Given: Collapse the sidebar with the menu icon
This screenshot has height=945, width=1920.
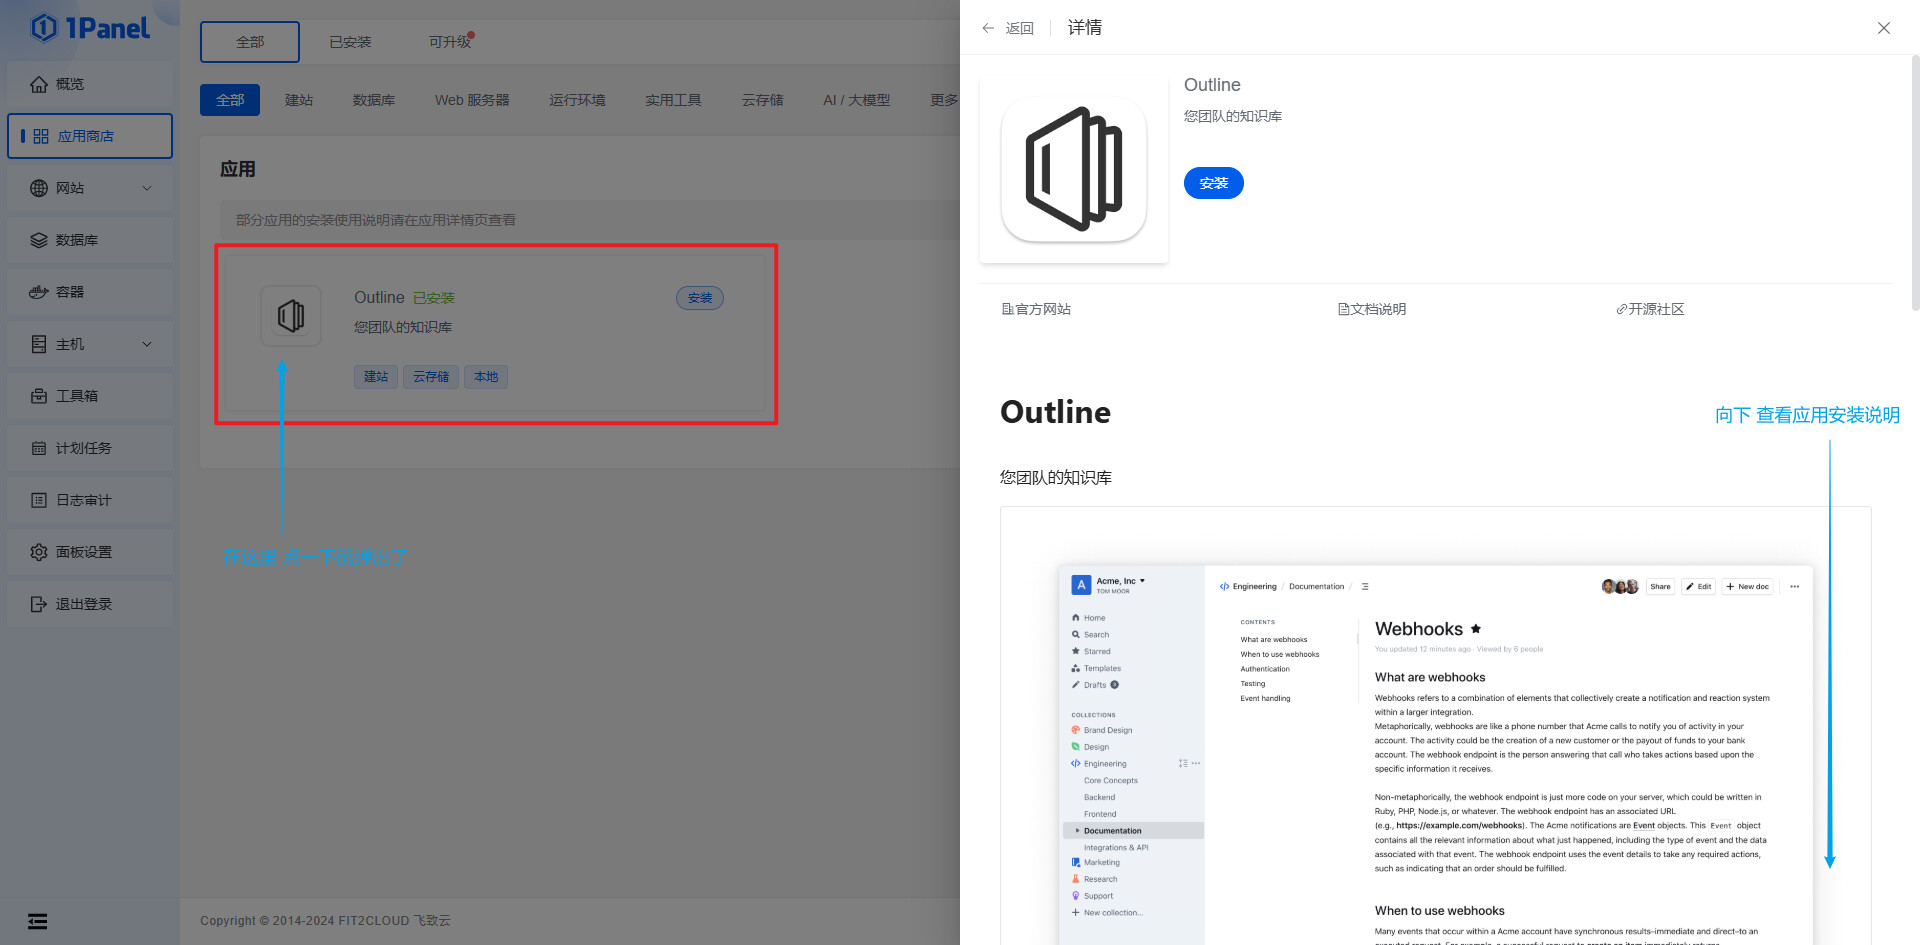Looking at the screenshot, I should point(38,922).
